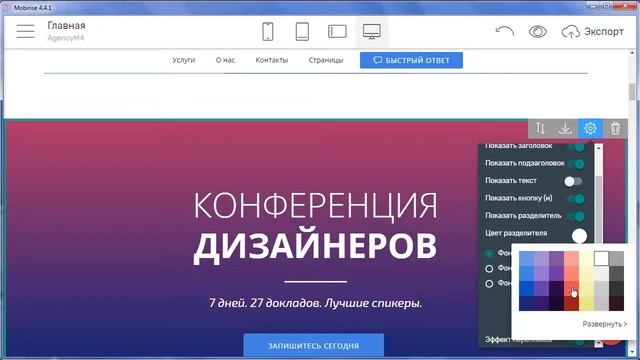The image size is (640, 360).
Task: Save block with download icon
Action: (x=565, y=128)
